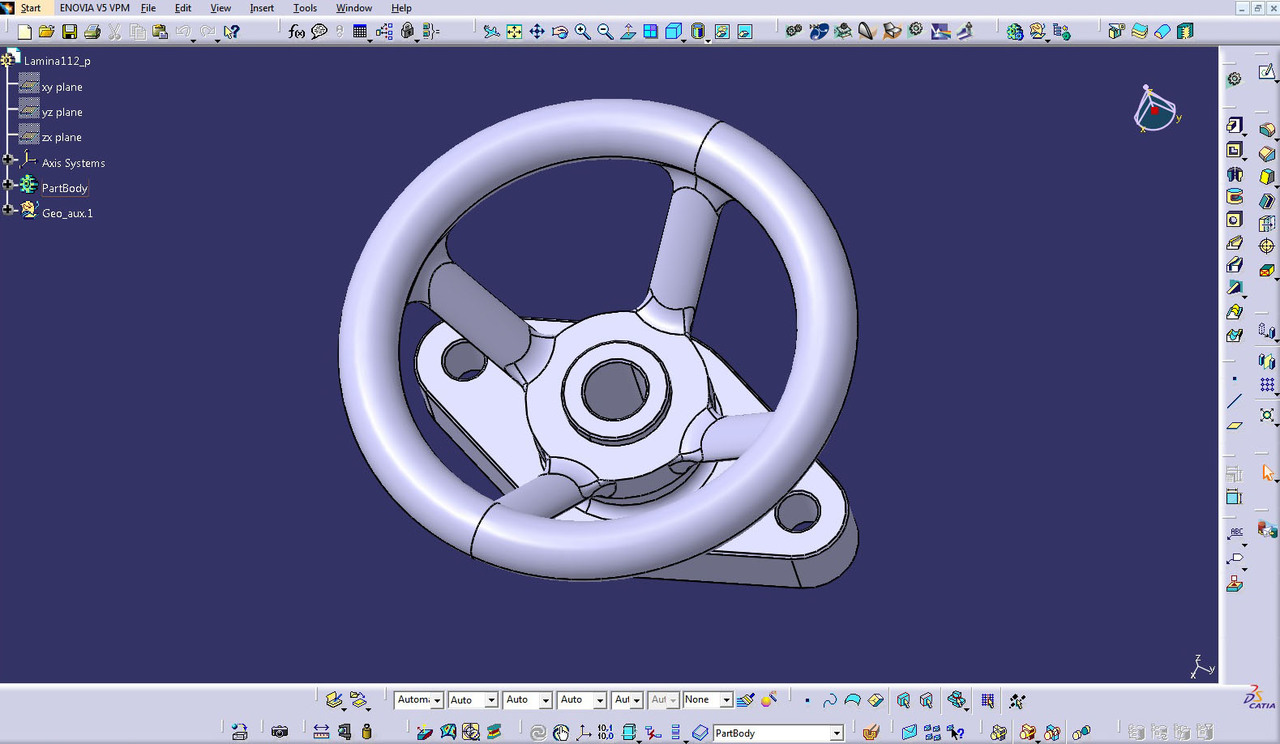
Task: Open the Window menu
Action: (x=354, y=8)
